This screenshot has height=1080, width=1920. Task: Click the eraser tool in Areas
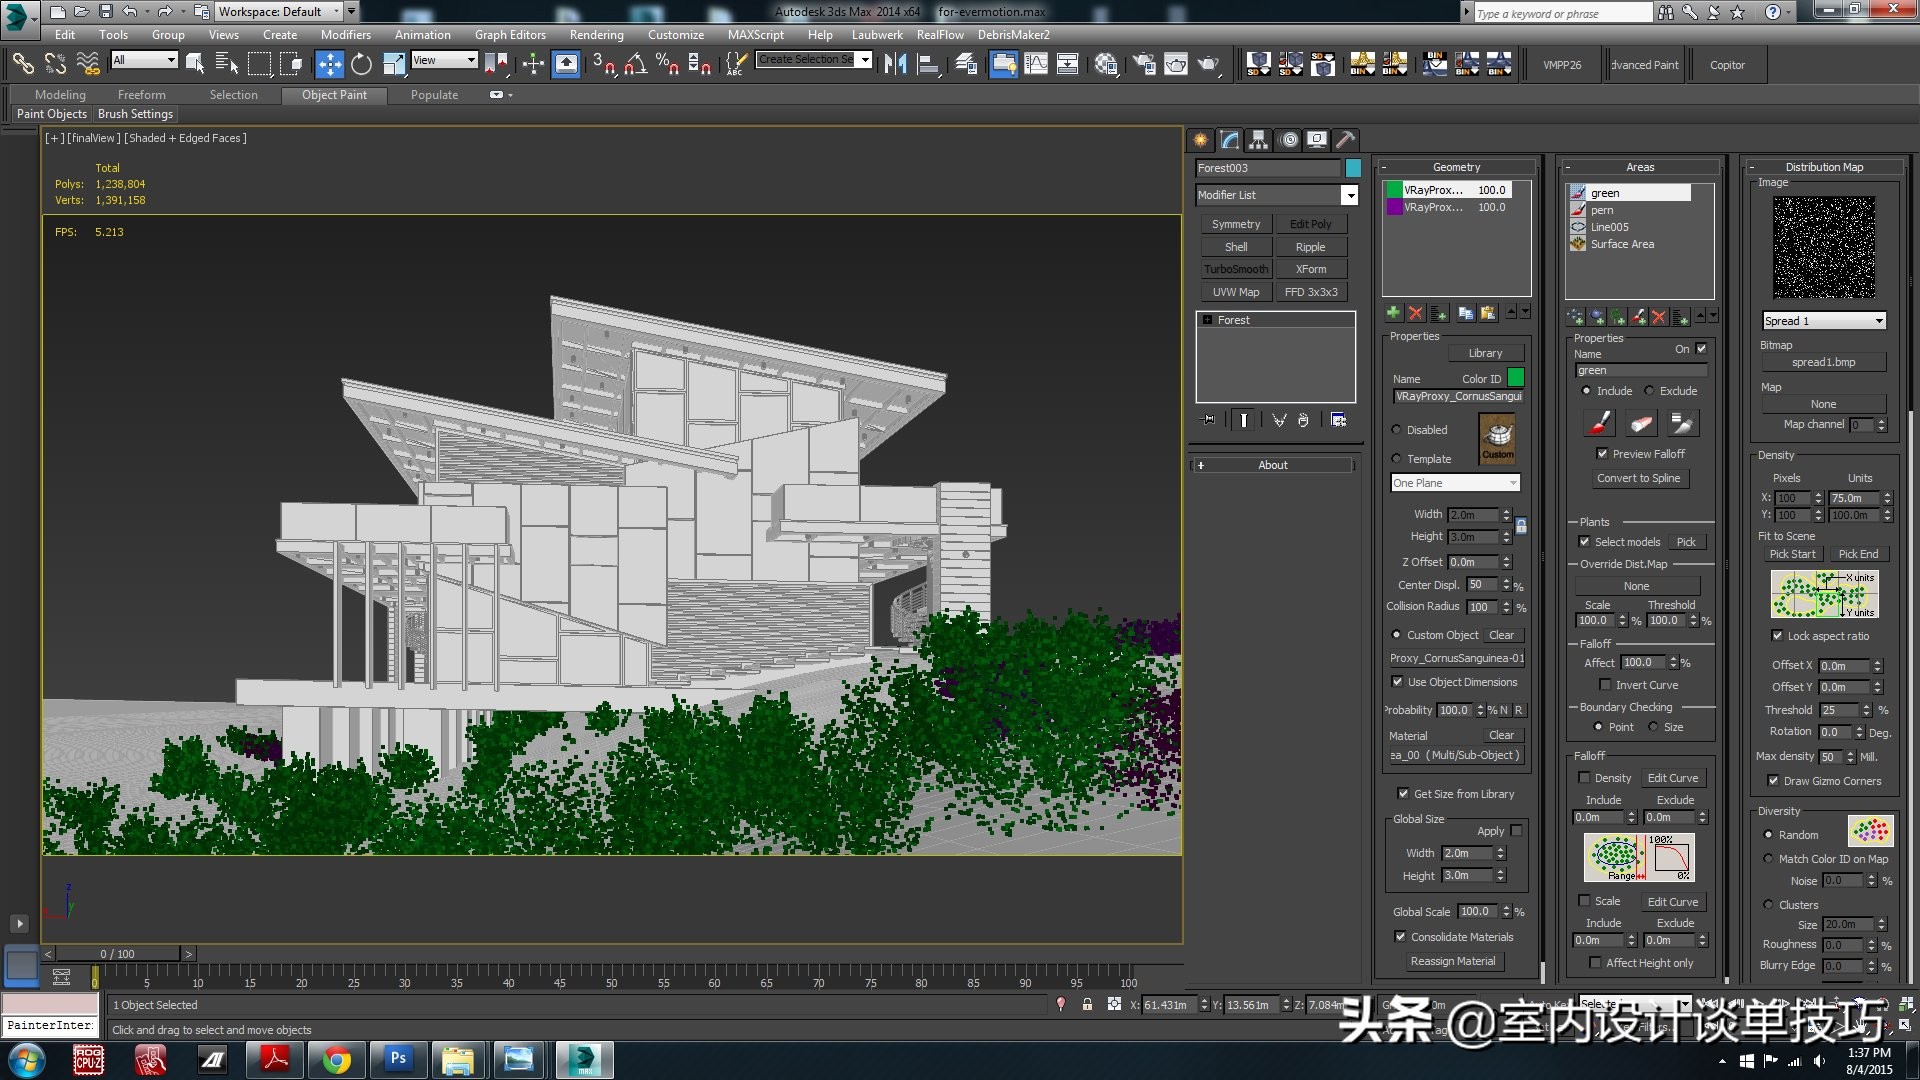pyautogui.click(x=1641, y=424)
